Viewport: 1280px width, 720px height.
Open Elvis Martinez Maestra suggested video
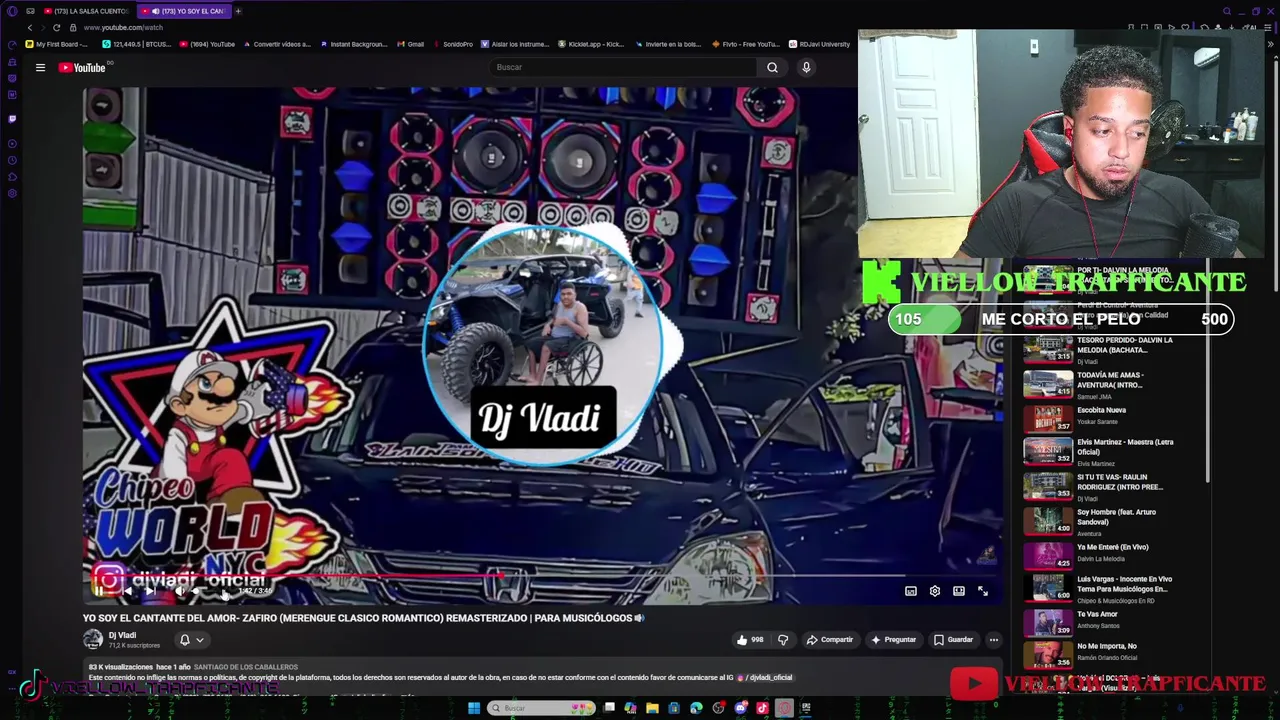pyautogui.click(x=1098, y=451)
